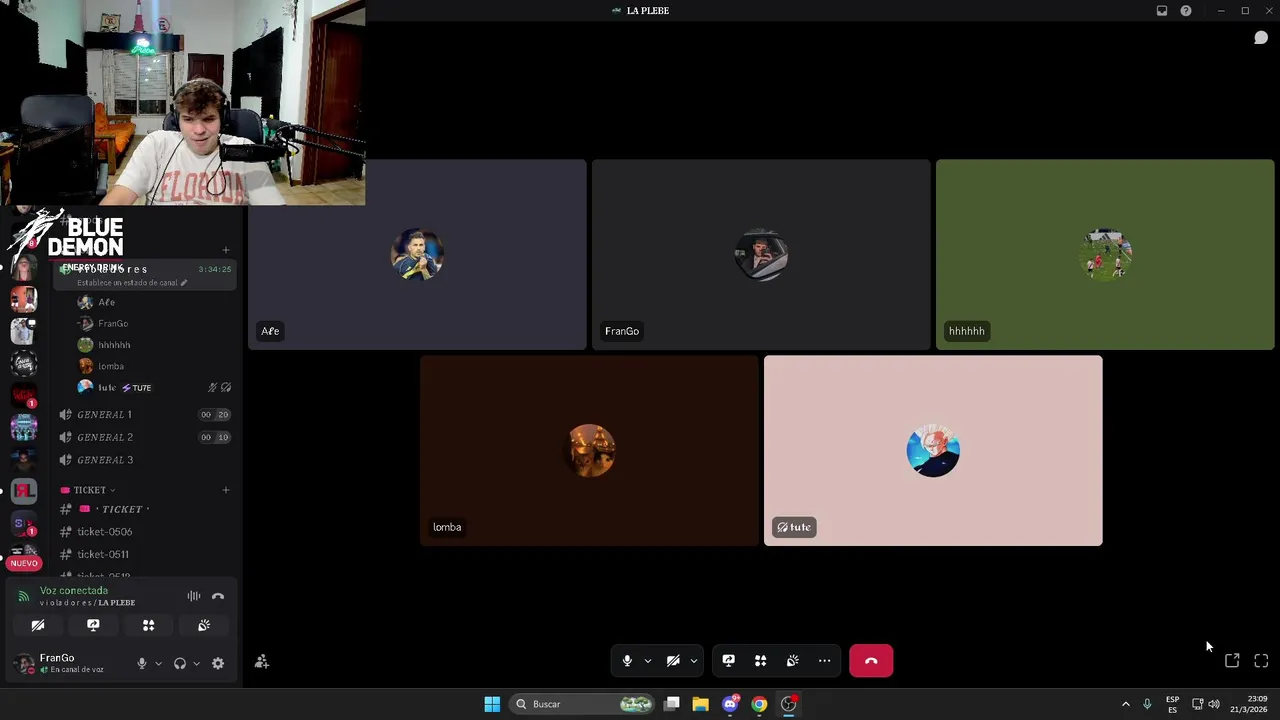Enter full screen for the call
Image resolution: width=1280 pixels, height=720 pixels.
pyautogui.click(x=1261, y=661)
